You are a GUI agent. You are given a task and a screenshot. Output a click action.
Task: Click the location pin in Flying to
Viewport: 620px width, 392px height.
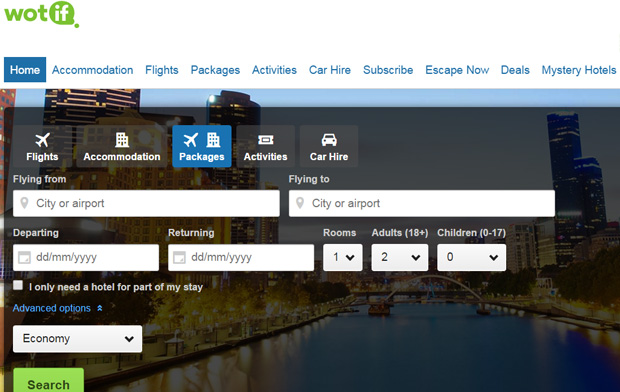[x=300, y=203]
